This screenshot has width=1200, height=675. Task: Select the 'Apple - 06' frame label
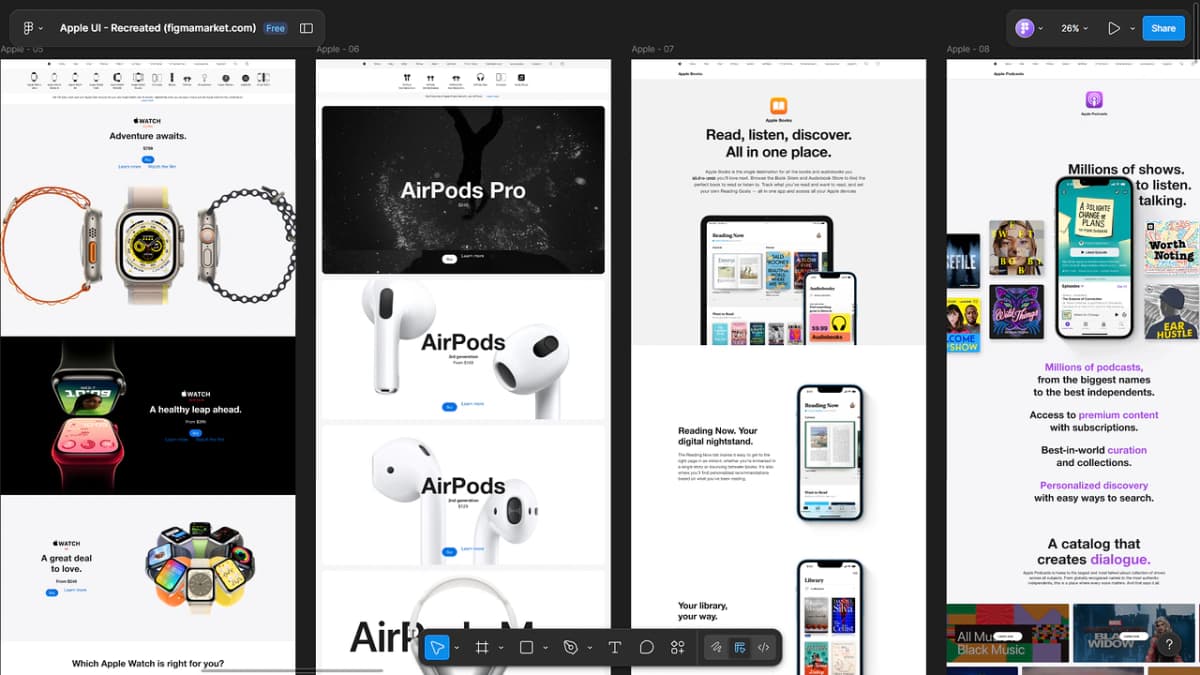click(338, 49)
